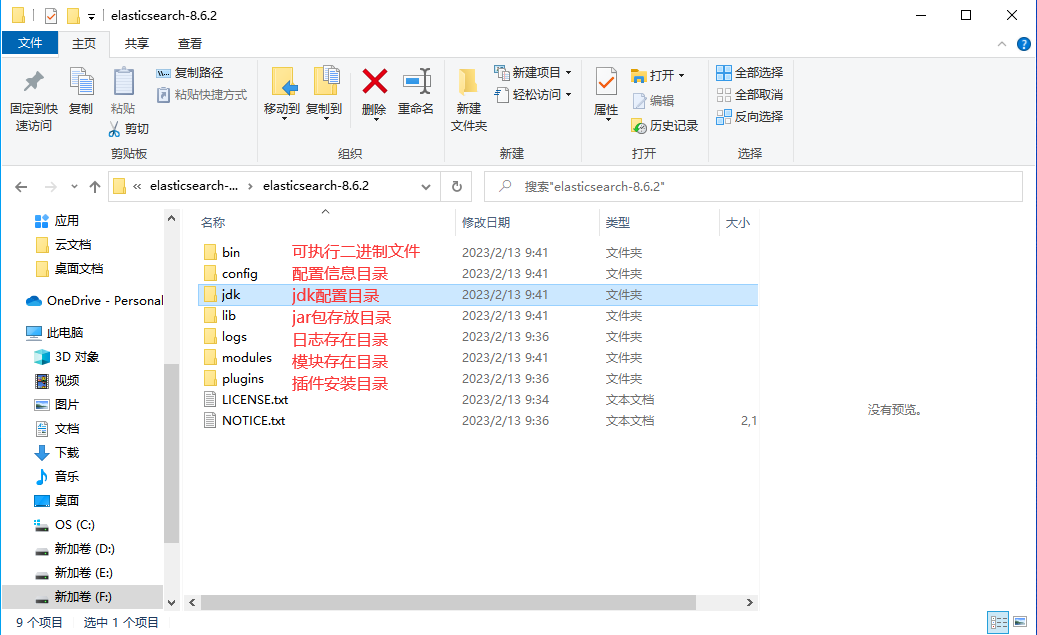Viewport: 1037px width, 635px height.
Task: Switch to details view icon in status bar
Action: [998, 622]
